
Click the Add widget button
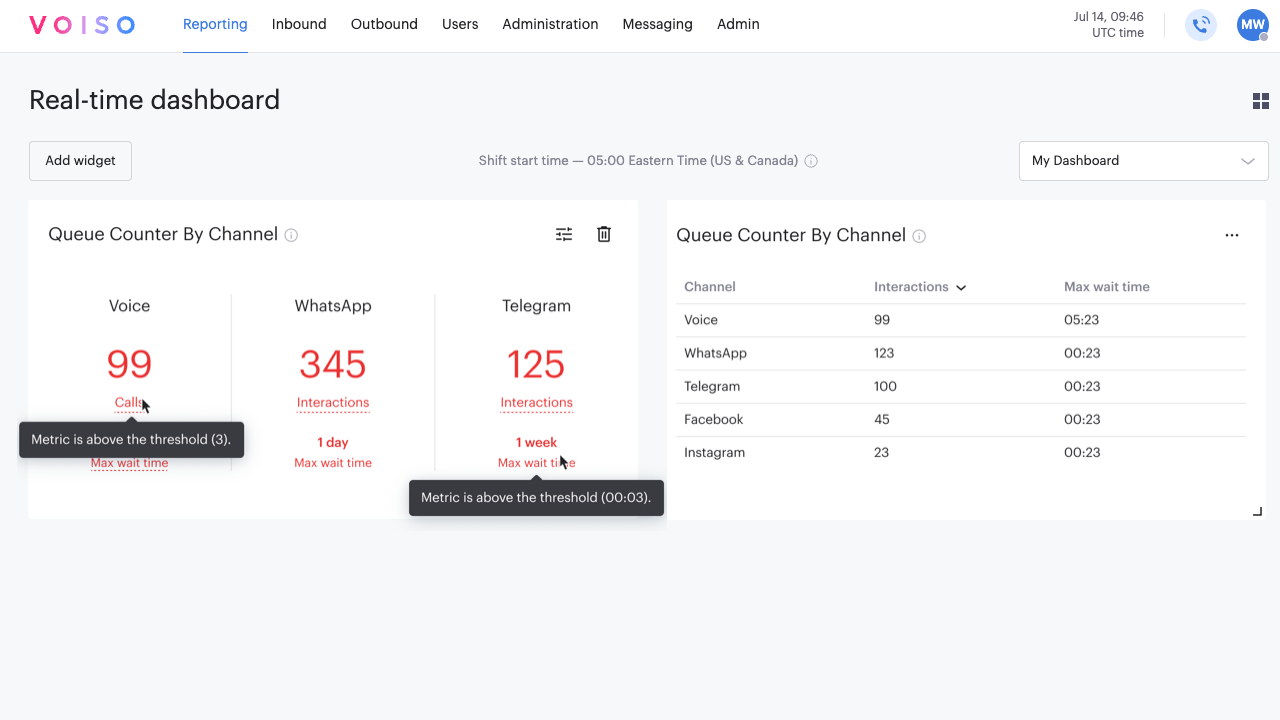coord(80,161)
